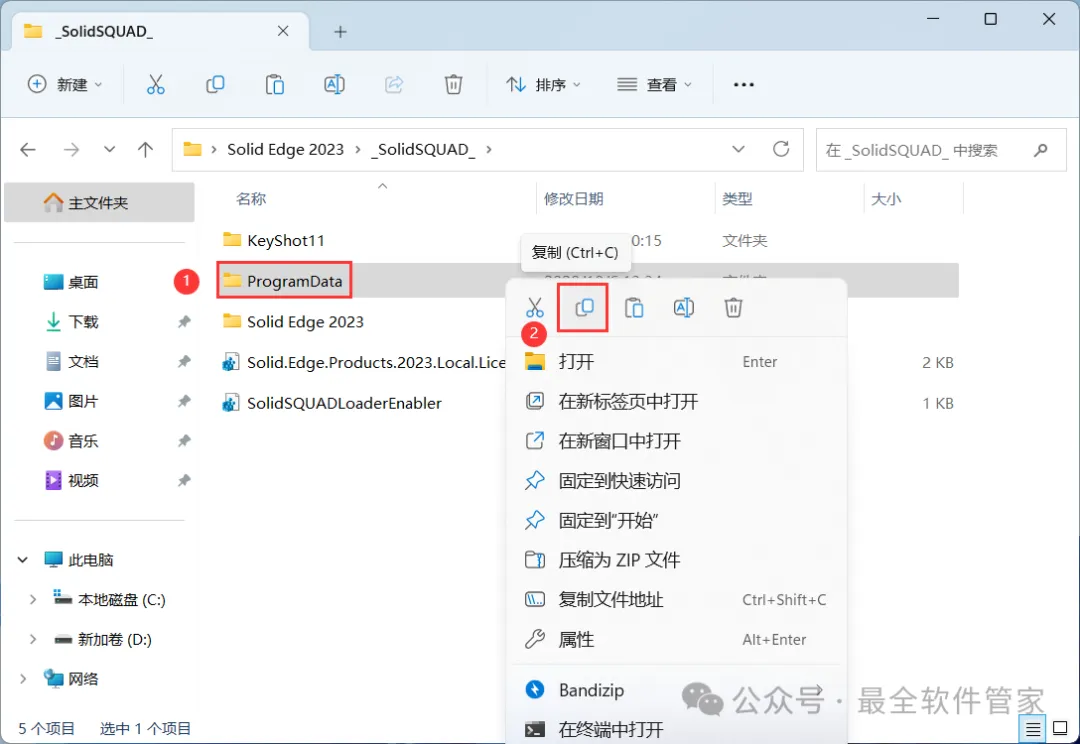Open the 查看 (View) dropdown
This screenshot has height=744, width=1080.
(654, 85)
